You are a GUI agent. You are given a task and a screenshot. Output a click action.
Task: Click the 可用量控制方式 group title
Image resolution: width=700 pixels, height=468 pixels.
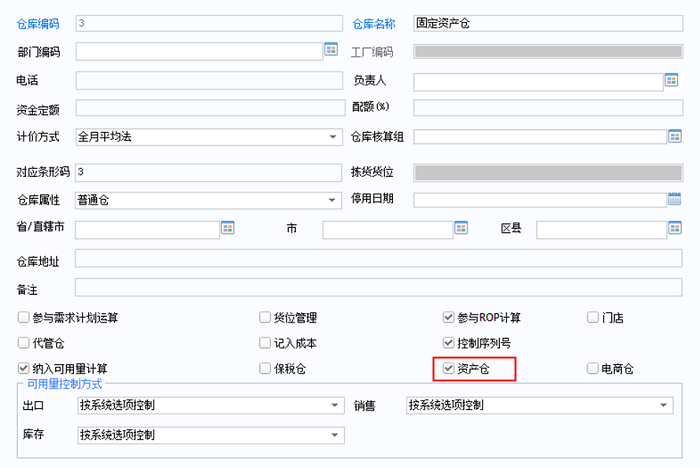tap(65, 384)
